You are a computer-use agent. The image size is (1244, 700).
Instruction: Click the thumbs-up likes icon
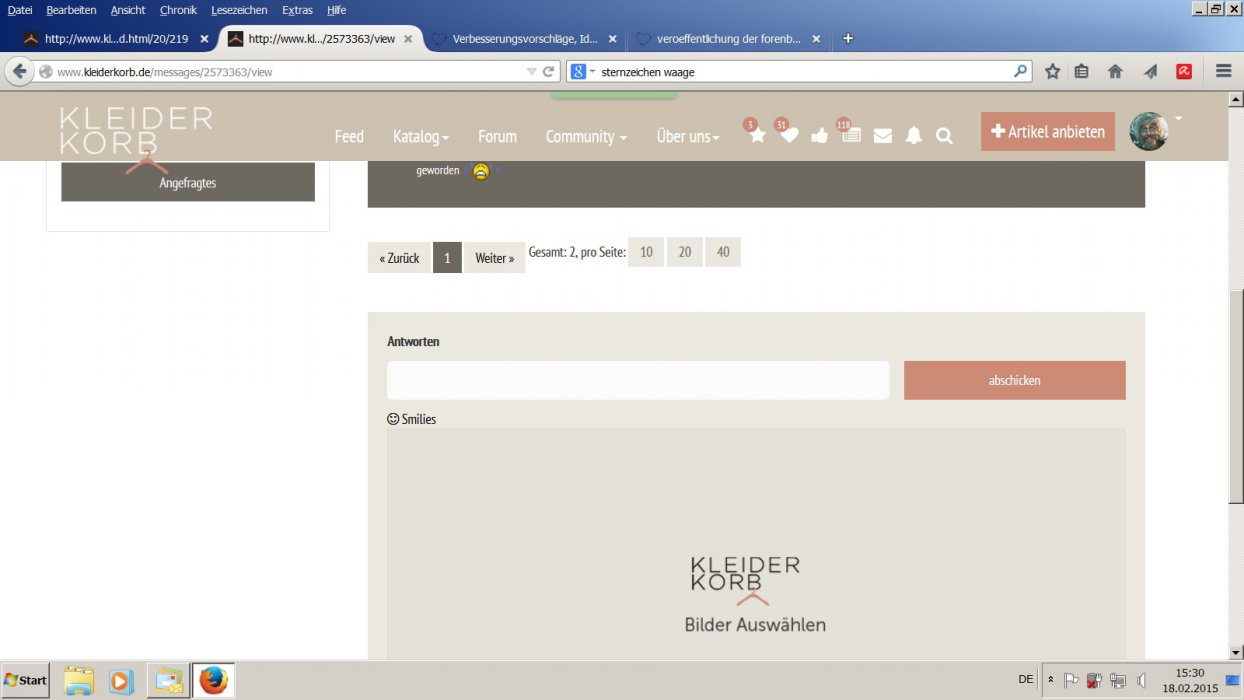(x=820, y=136)
